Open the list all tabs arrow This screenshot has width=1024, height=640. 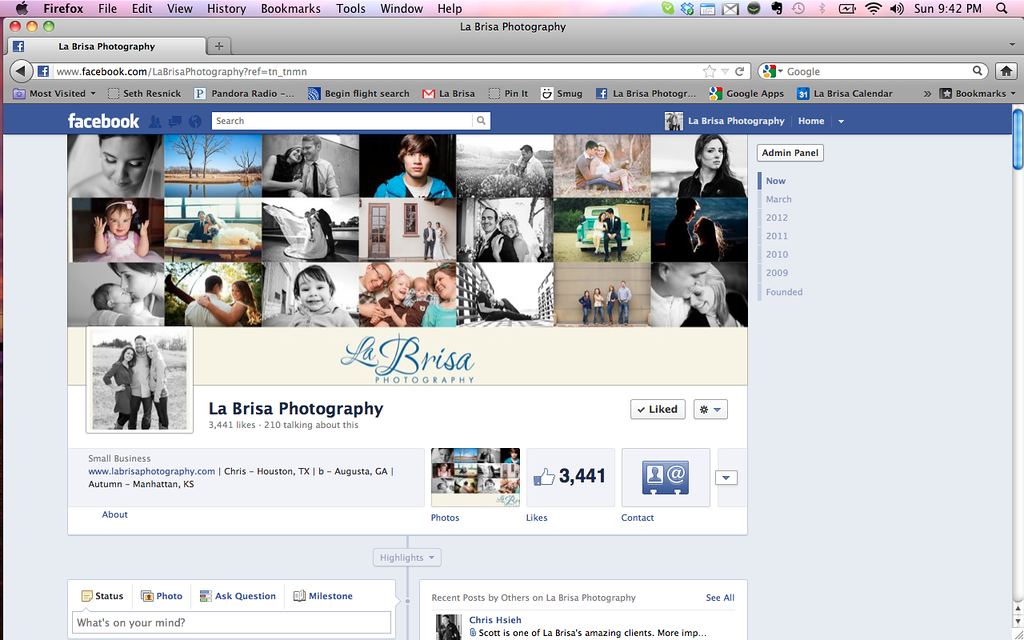pos(1012,46)
